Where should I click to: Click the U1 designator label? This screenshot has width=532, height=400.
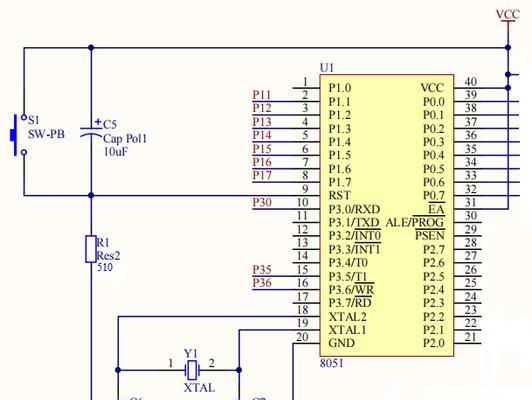coord(327,68)
